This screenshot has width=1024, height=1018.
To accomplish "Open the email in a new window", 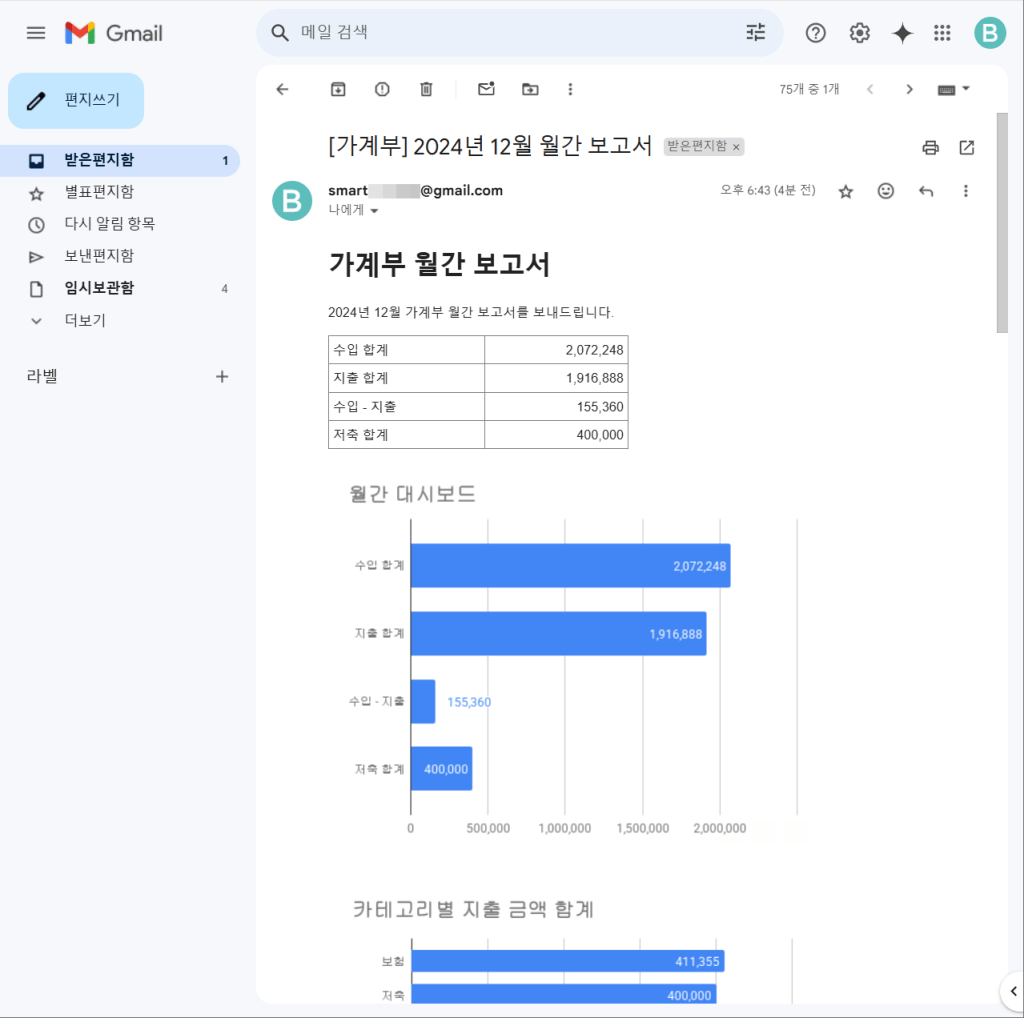I will (966, 148).
